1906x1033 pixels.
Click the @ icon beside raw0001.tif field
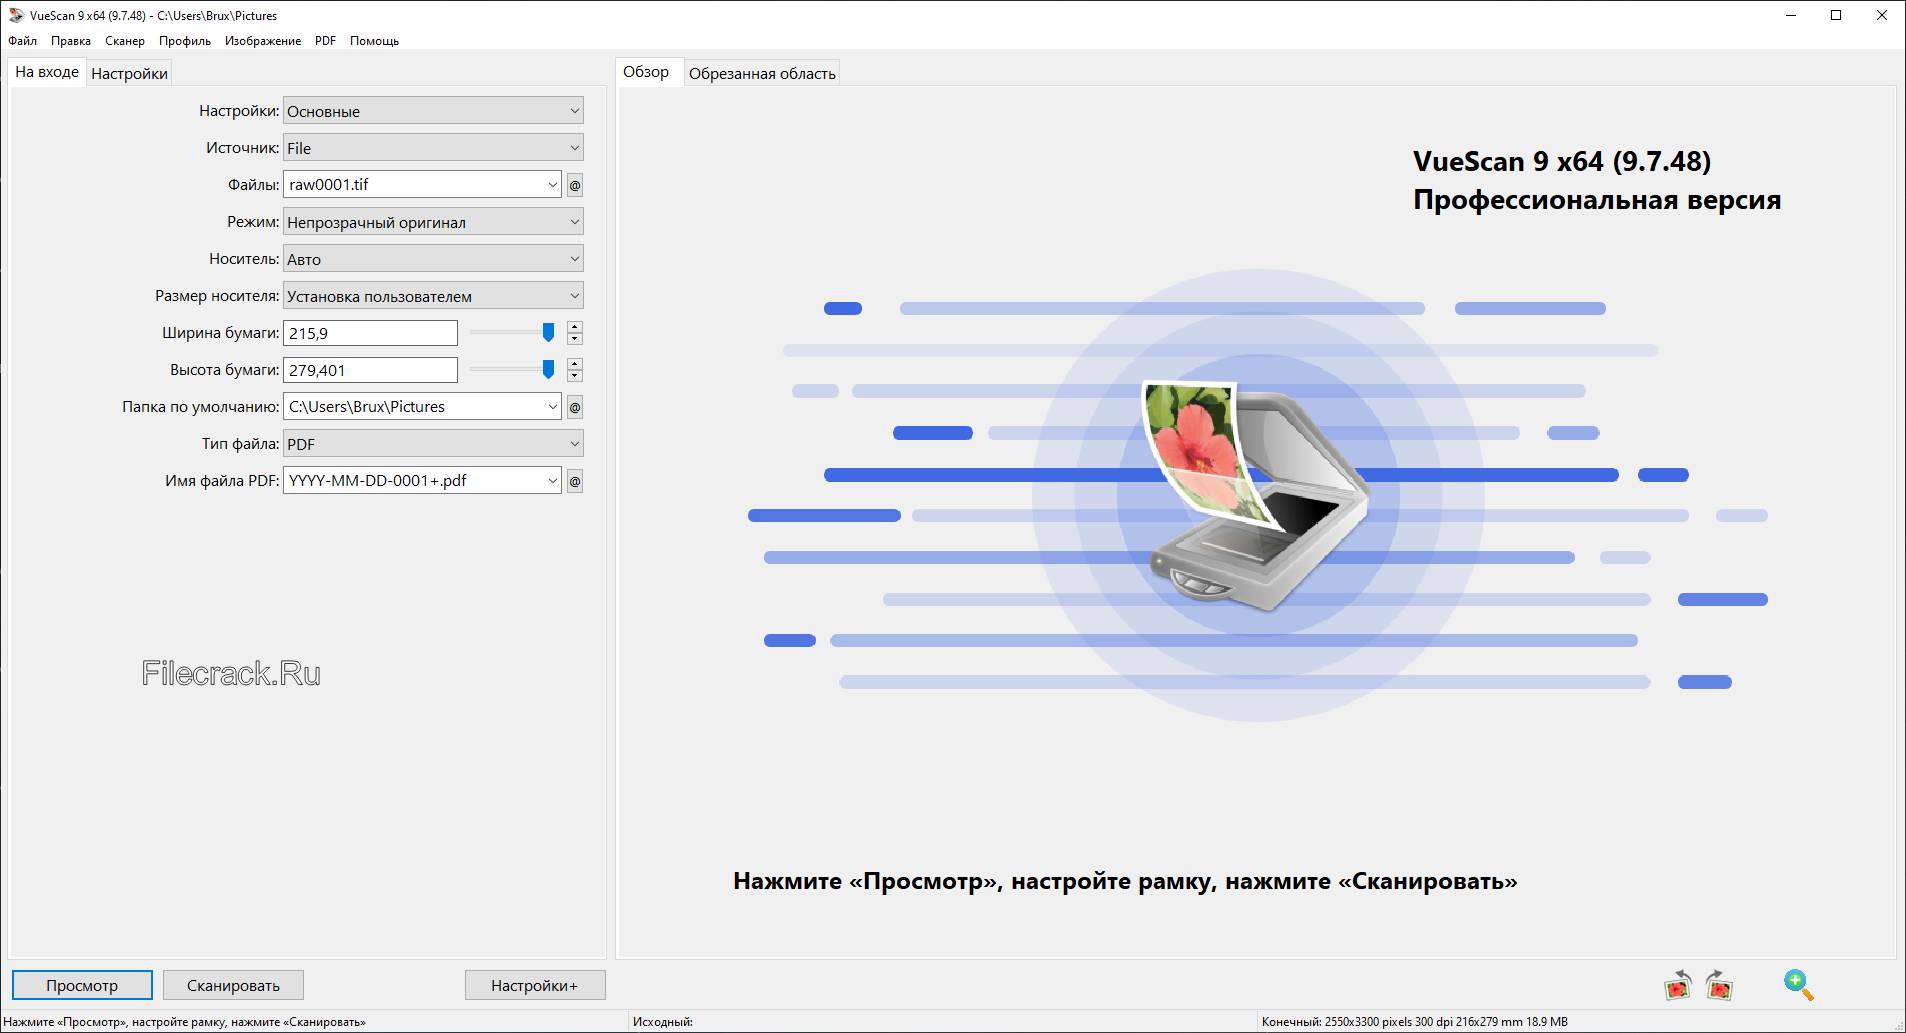575,184
